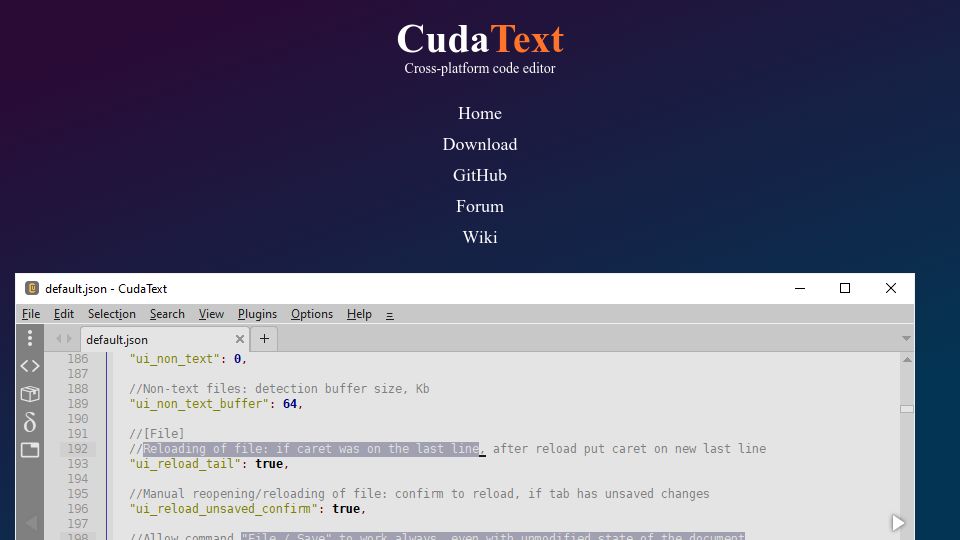Click the "ui_reload_tail" key
This screenshot has height=540, width=960.
click(184, 464)
